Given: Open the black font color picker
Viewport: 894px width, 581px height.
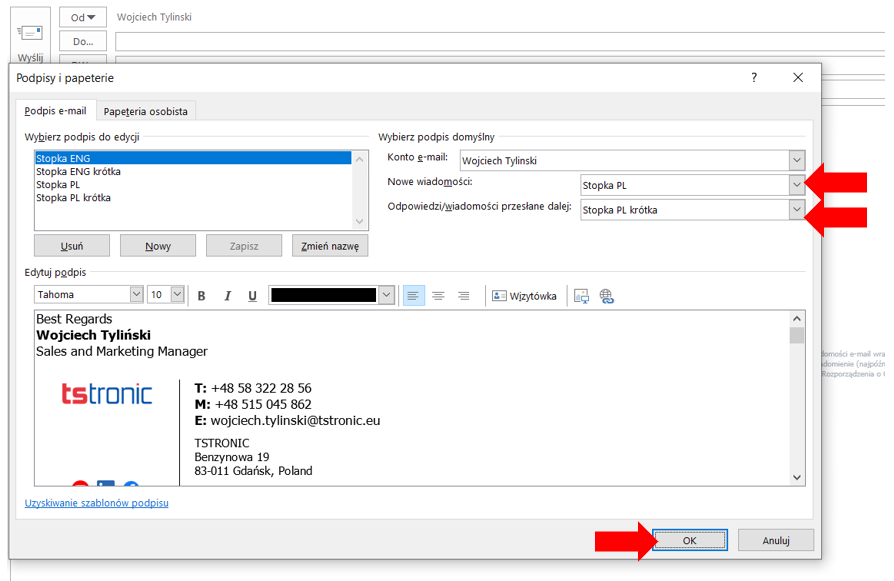Looking at the screenshot, I should click(386, 295).
